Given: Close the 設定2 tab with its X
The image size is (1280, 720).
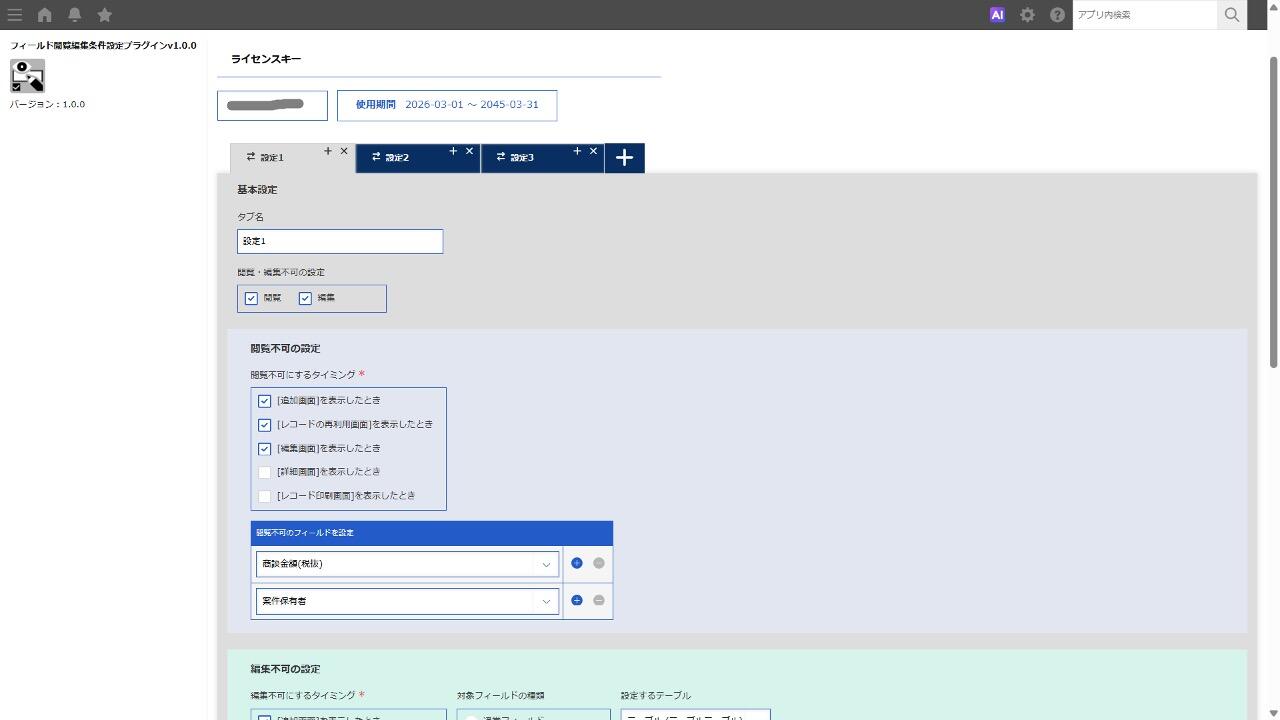Looking at the screenshot, I should (469, 151).
